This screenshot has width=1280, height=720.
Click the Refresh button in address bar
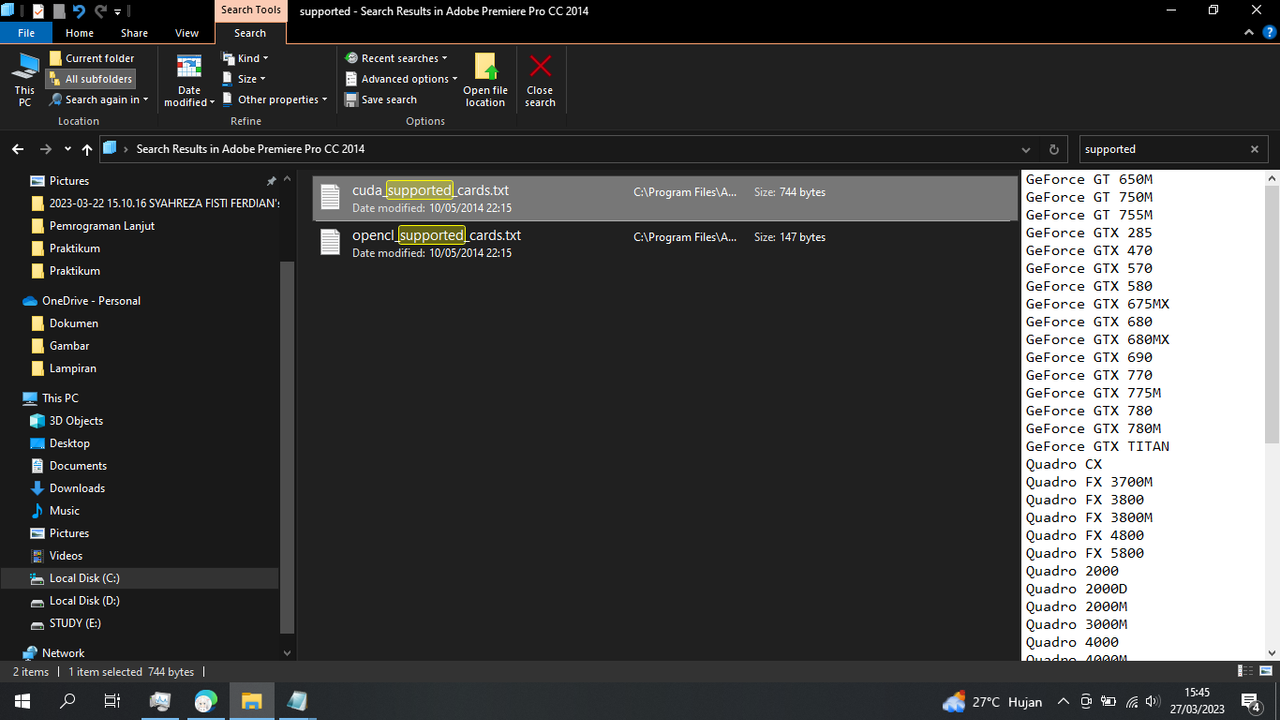[x=1053, y=149]
